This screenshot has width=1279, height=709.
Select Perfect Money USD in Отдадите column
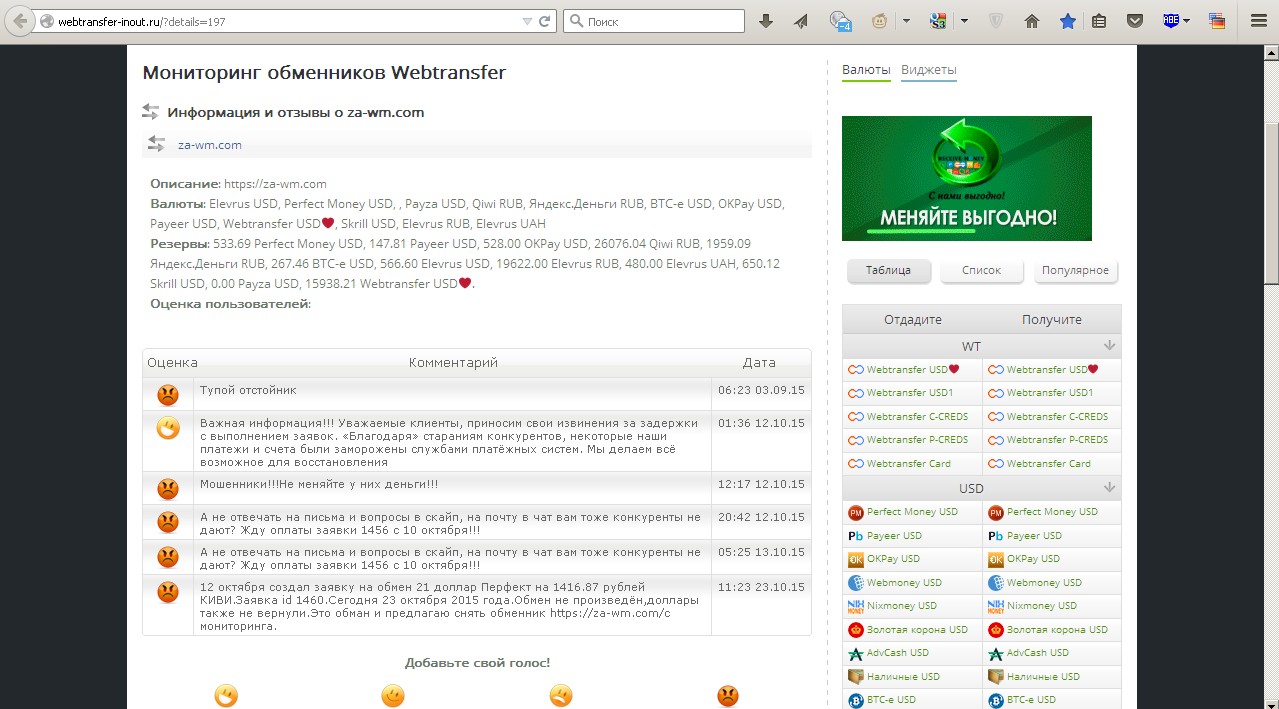pyautogui.click(x=912, y=512)
